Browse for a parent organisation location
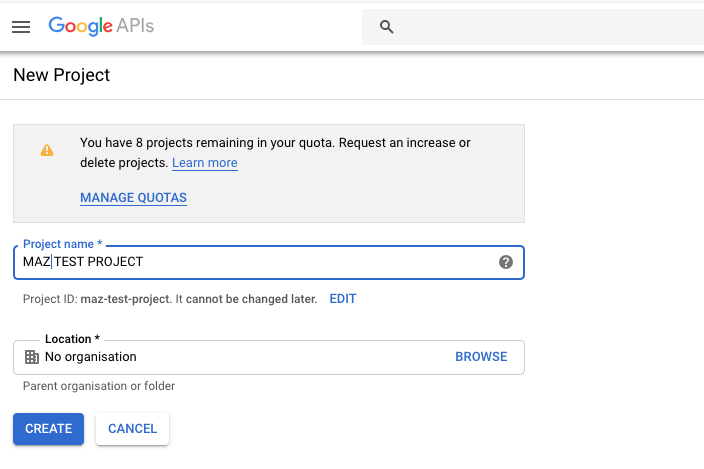704x469 pixels. (x=481, y=357)
